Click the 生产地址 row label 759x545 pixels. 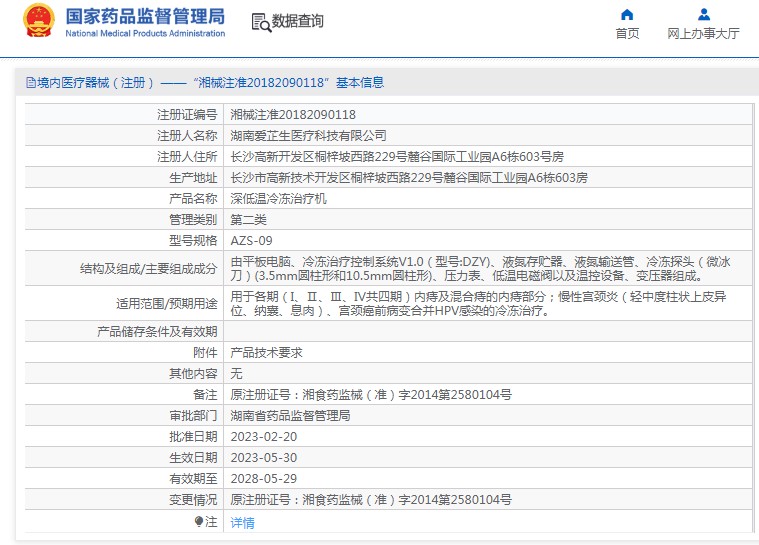click(x=193, y=178)
